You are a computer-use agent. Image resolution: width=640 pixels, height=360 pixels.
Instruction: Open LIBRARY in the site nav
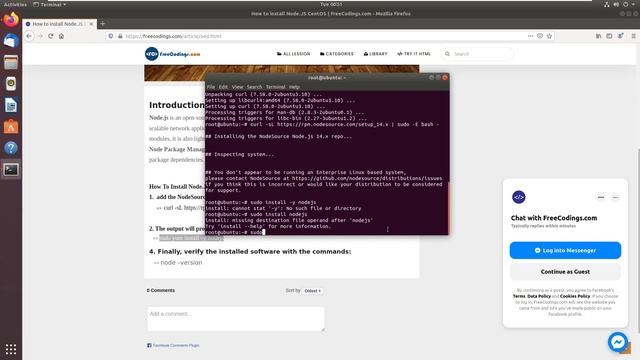point(376,54)
